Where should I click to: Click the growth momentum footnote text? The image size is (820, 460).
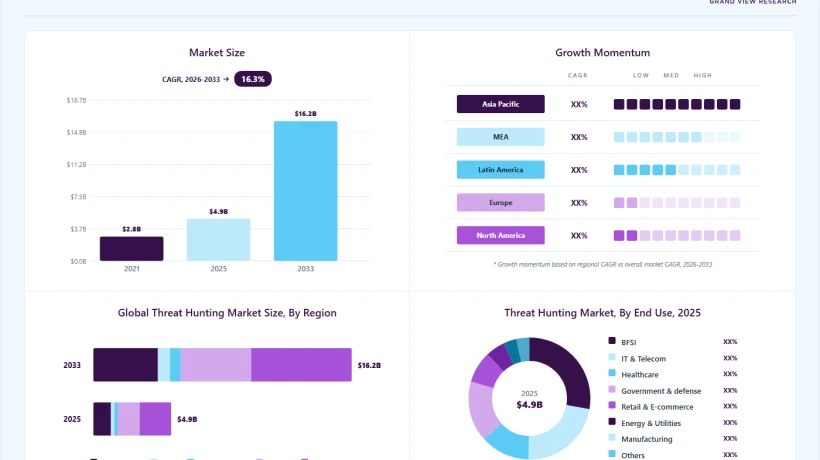[x=602, y=264]
